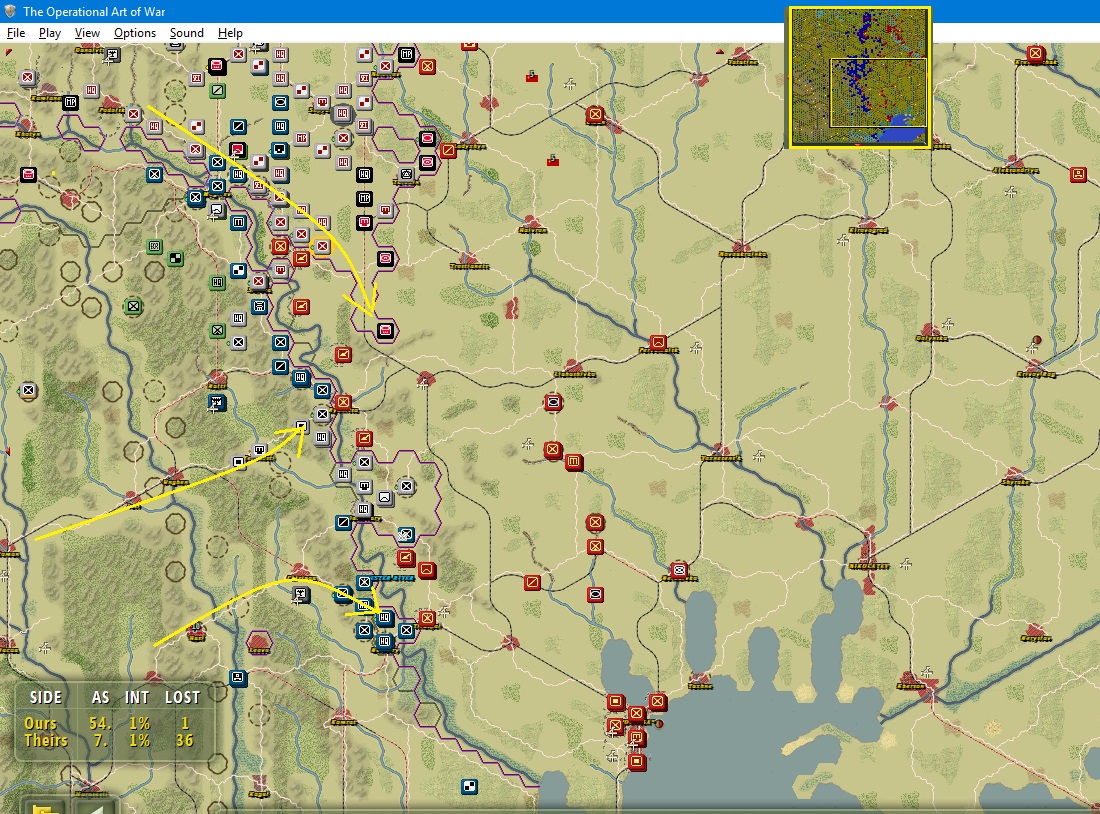Open the View menu

(x=87, y=33)
